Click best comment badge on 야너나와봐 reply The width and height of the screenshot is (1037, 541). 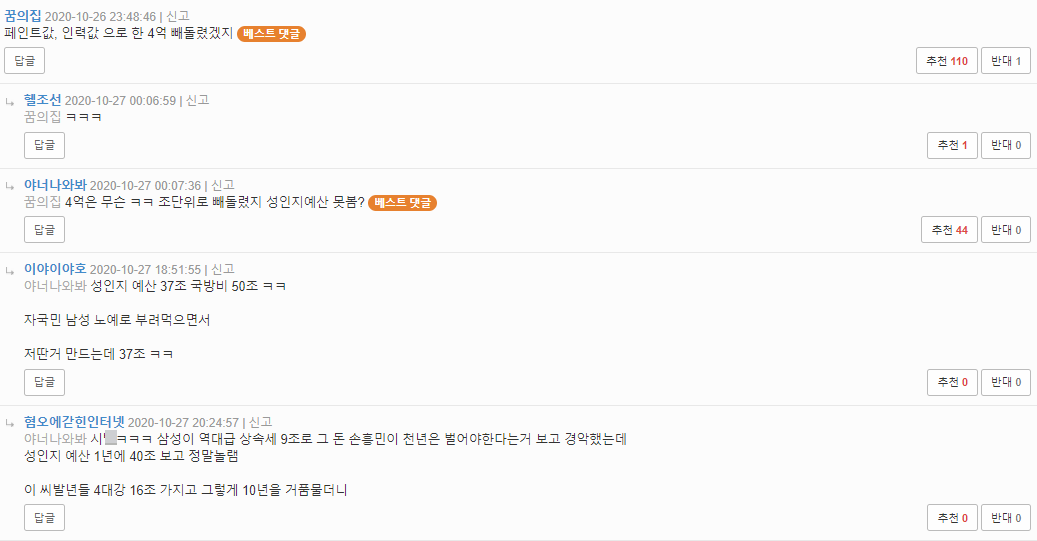403,203
